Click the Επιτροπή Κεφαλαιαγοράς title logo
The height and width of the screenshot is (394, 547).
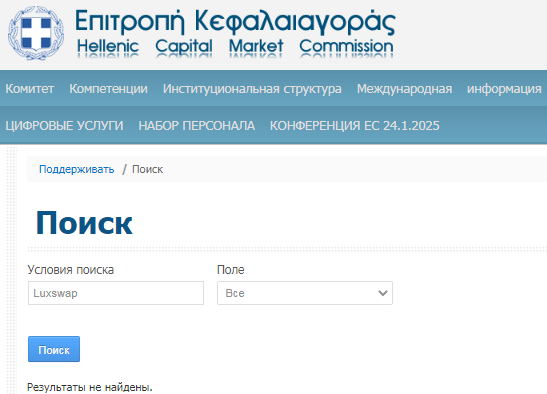pyautogui.click(x=235, y=22)
